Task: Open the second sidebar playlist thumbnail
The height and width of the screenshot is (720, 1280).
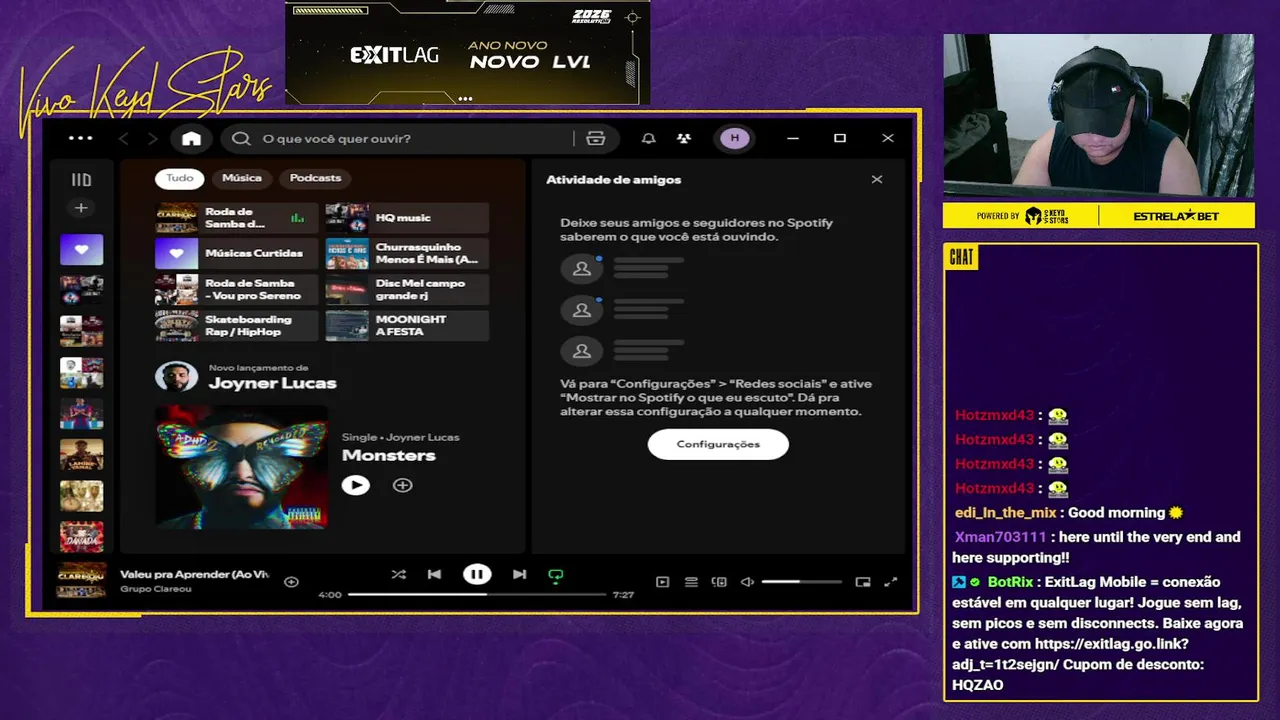Action: click(x=81, y=290)
